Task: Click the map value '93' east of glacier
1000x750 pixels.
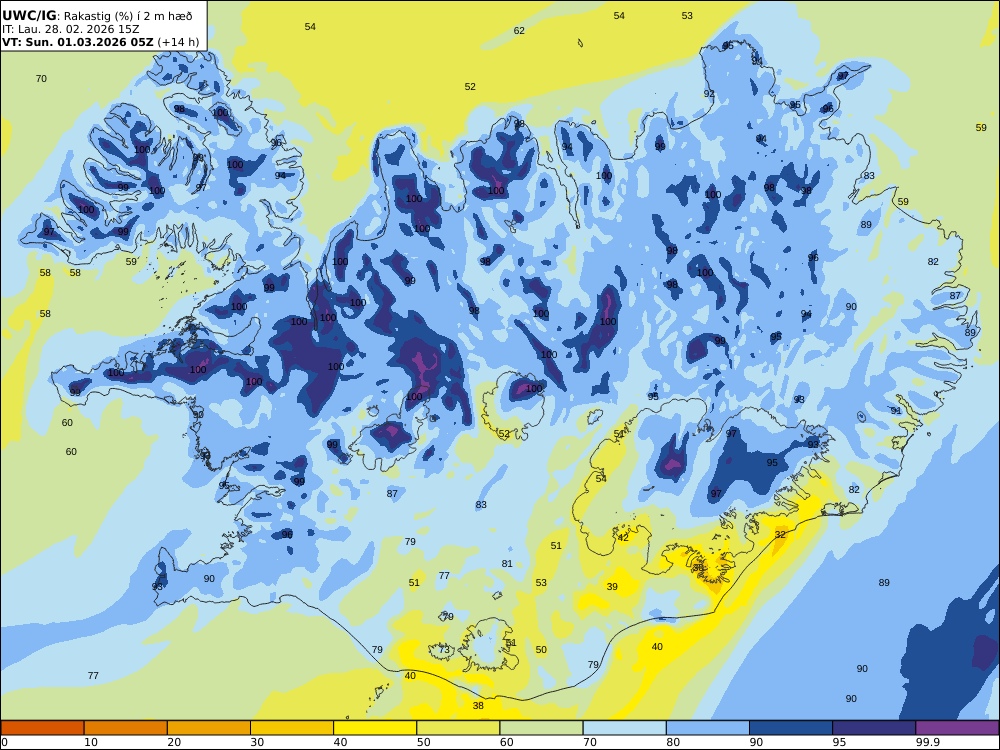Action: pos(813,445)
